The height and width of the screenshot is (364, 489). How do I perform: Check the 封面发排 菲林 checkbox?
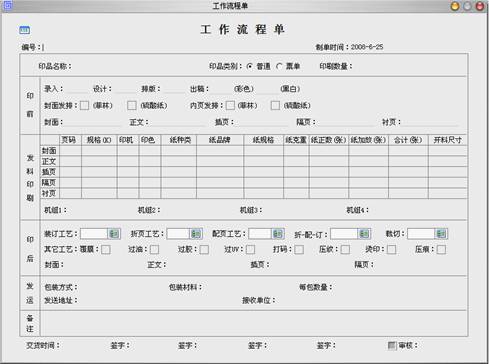(x=85, y=105)
